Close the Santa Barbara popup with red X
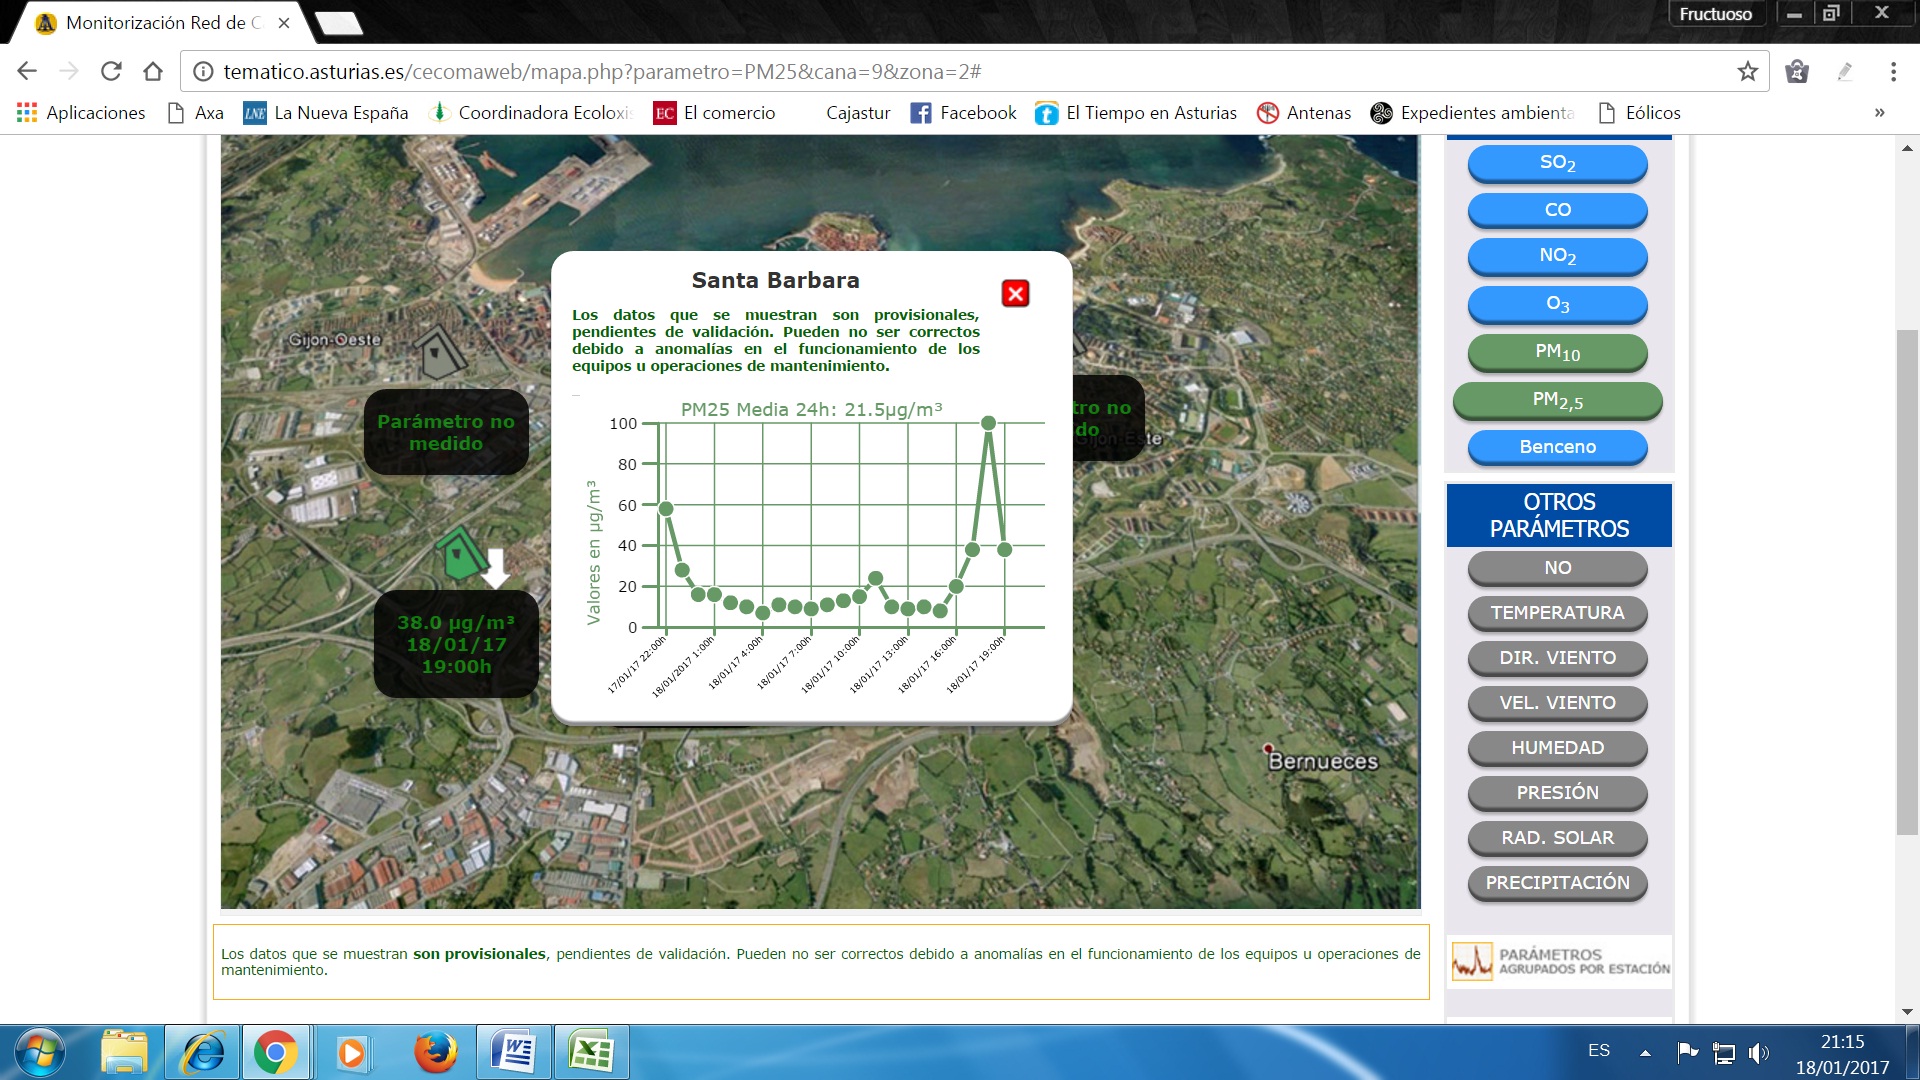Viewport: 1920px width, 1080px height. (1015, 293)
